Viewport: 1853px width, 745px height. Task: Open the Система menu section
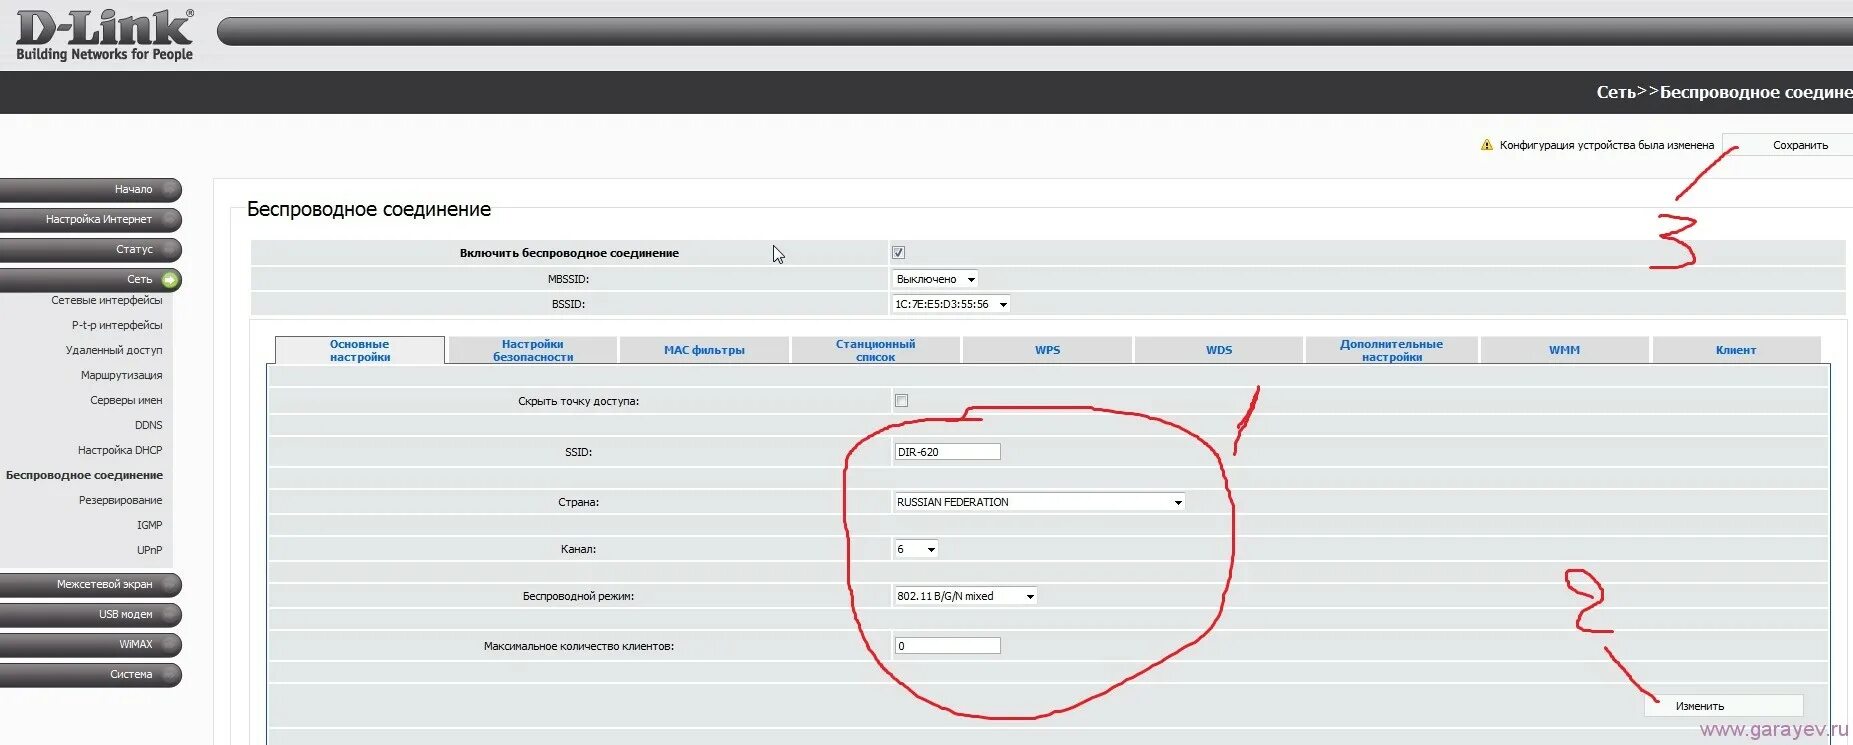coord(90,674)
